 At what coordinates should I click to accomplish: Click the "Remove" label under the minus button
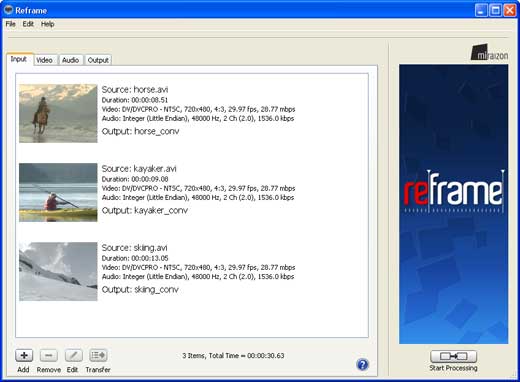click(x=49, y=370)
